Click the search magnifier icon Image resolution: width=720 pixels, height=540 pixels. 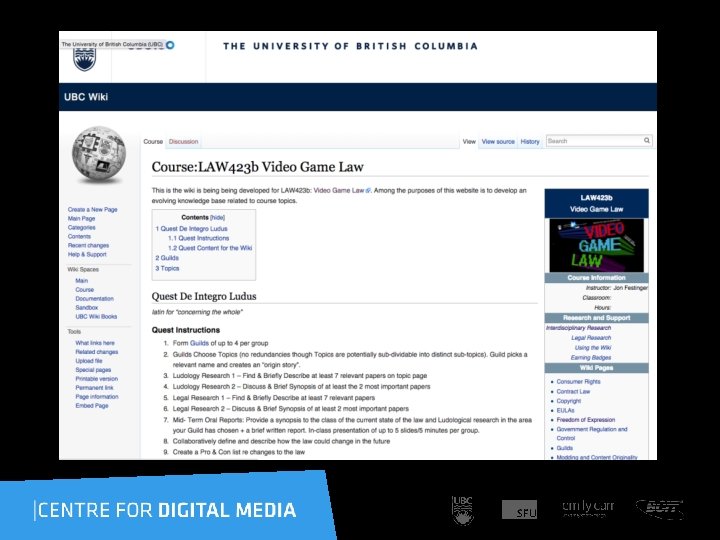coord(647,141)
